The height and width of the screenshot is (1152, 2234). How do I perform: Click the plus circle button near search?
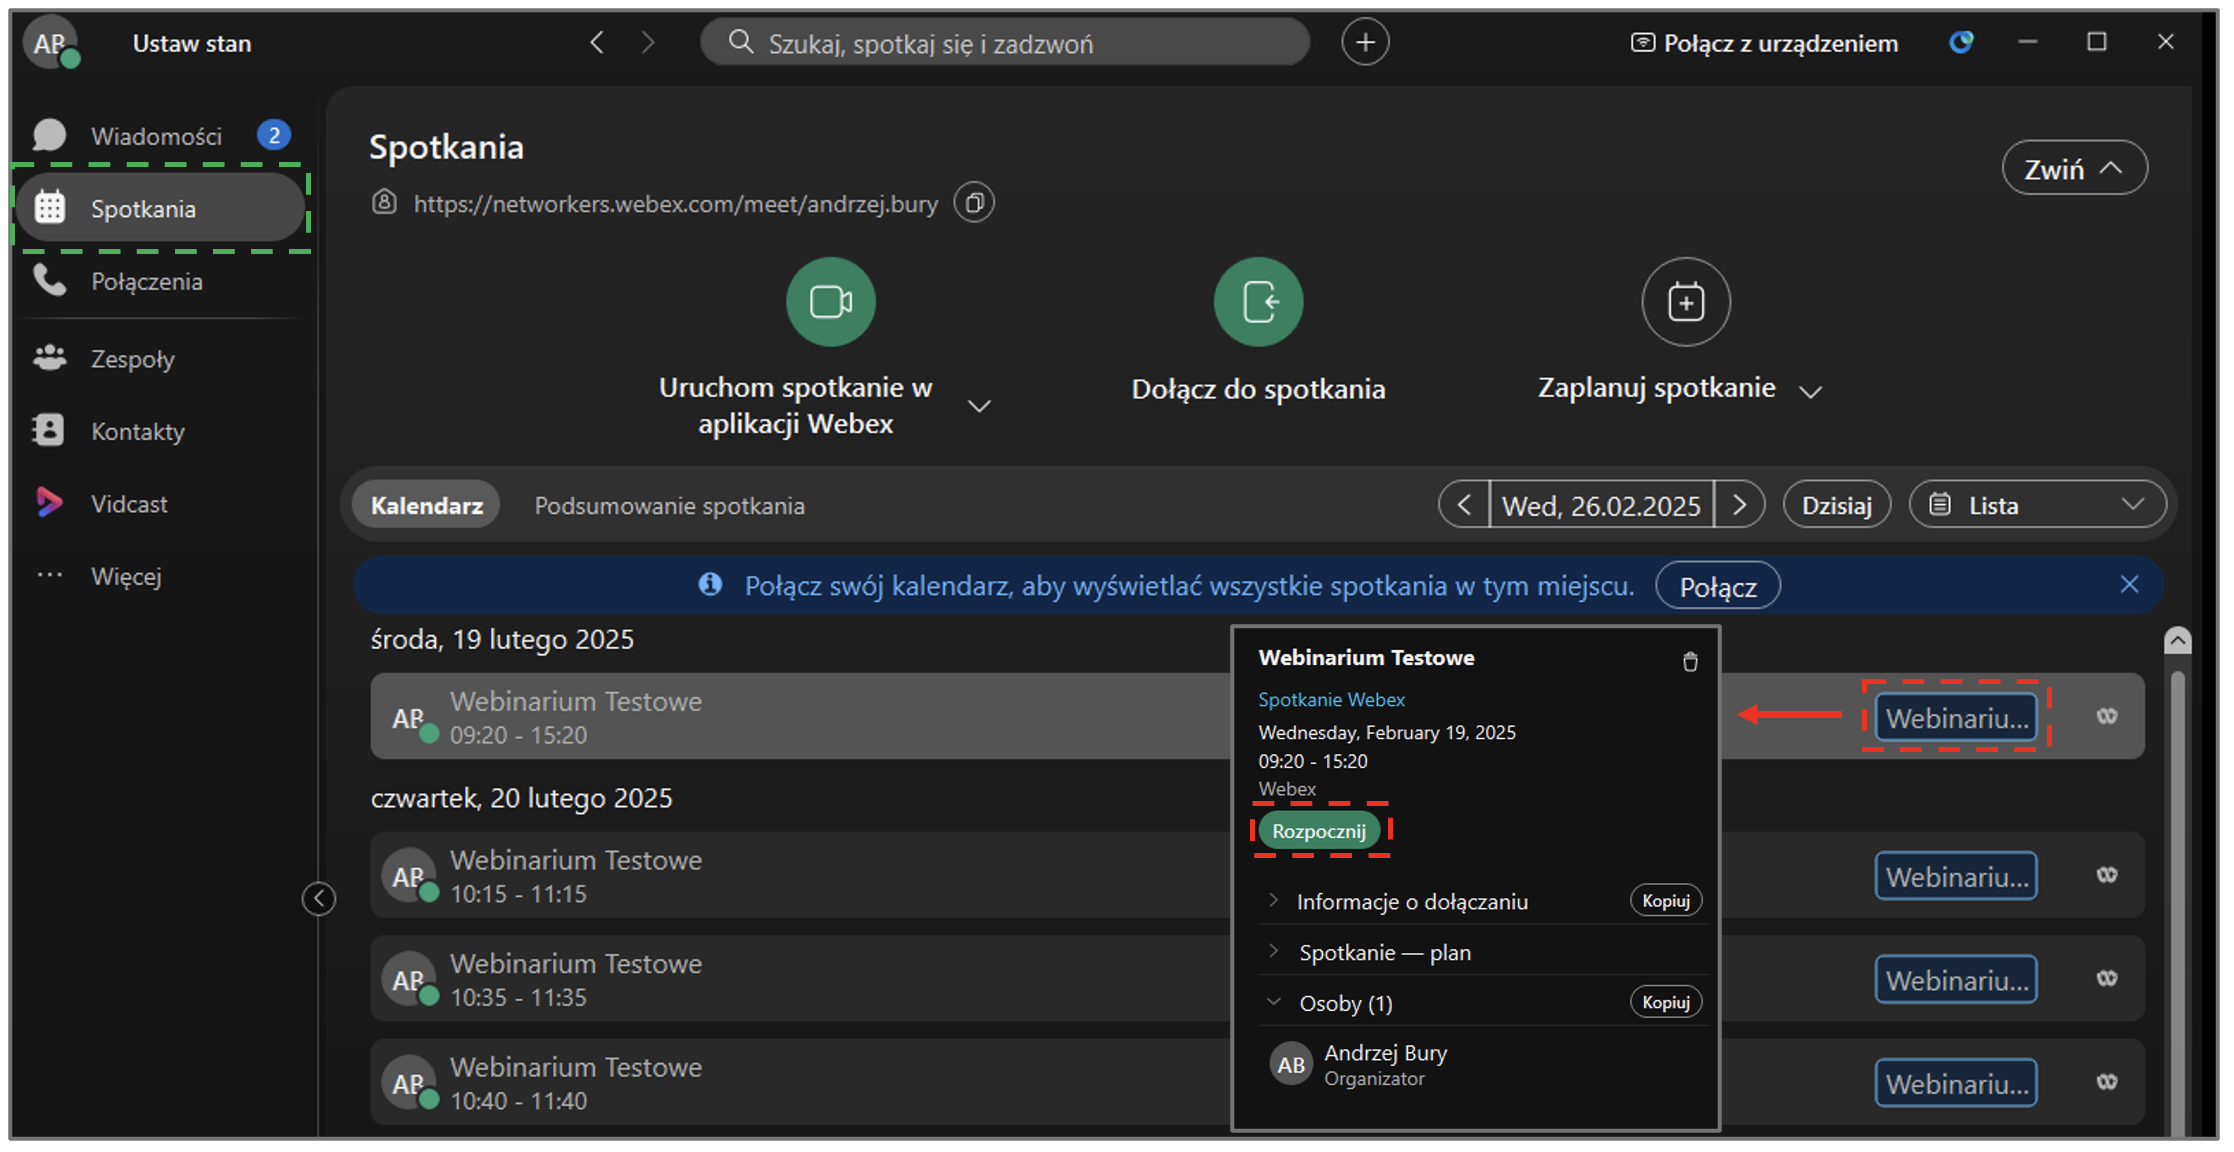pyautogui.click(x=1365, y=42)
